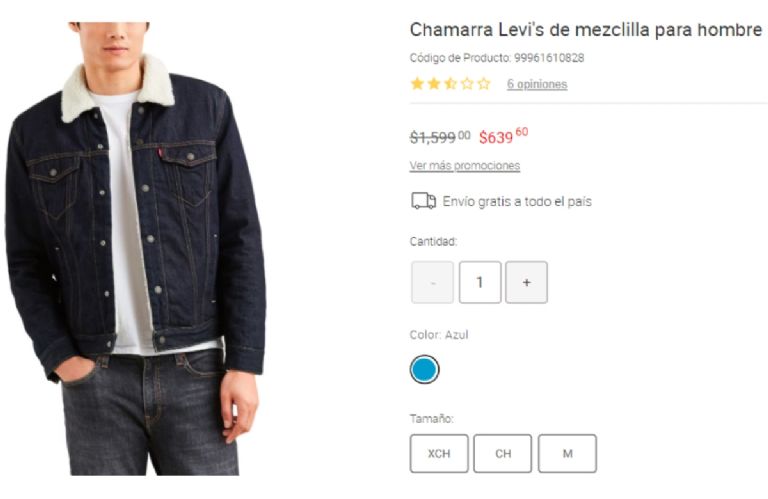Click the delivery truck icon
This screenshot has width=768, height=499.
pos(423,201)
